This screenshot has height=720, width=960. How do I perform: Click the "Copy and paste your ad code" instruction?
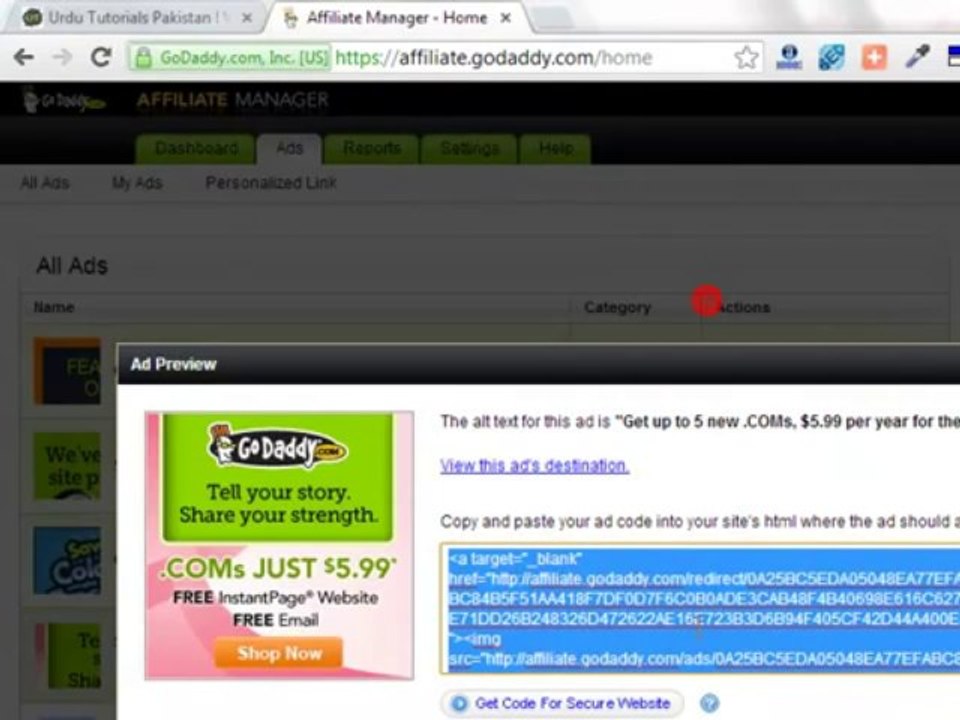click(700, 522)
